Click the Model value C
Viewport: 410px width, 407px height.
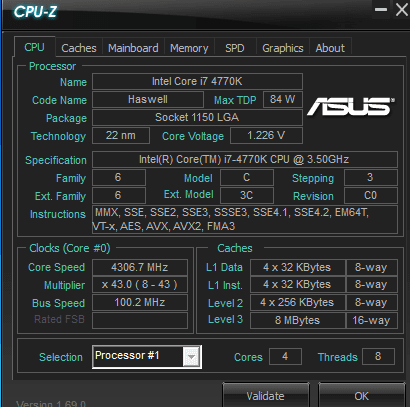click(x=247, y=177)
